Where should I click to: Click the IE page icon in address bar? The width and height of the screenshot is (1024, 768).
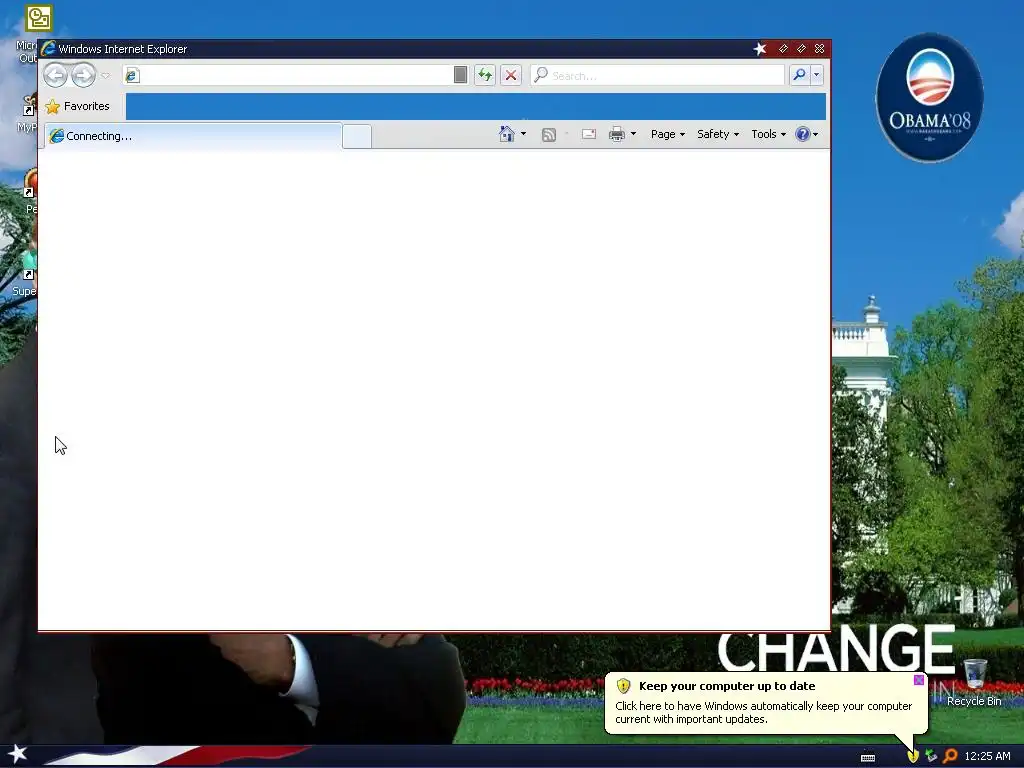tap(132, 76)
